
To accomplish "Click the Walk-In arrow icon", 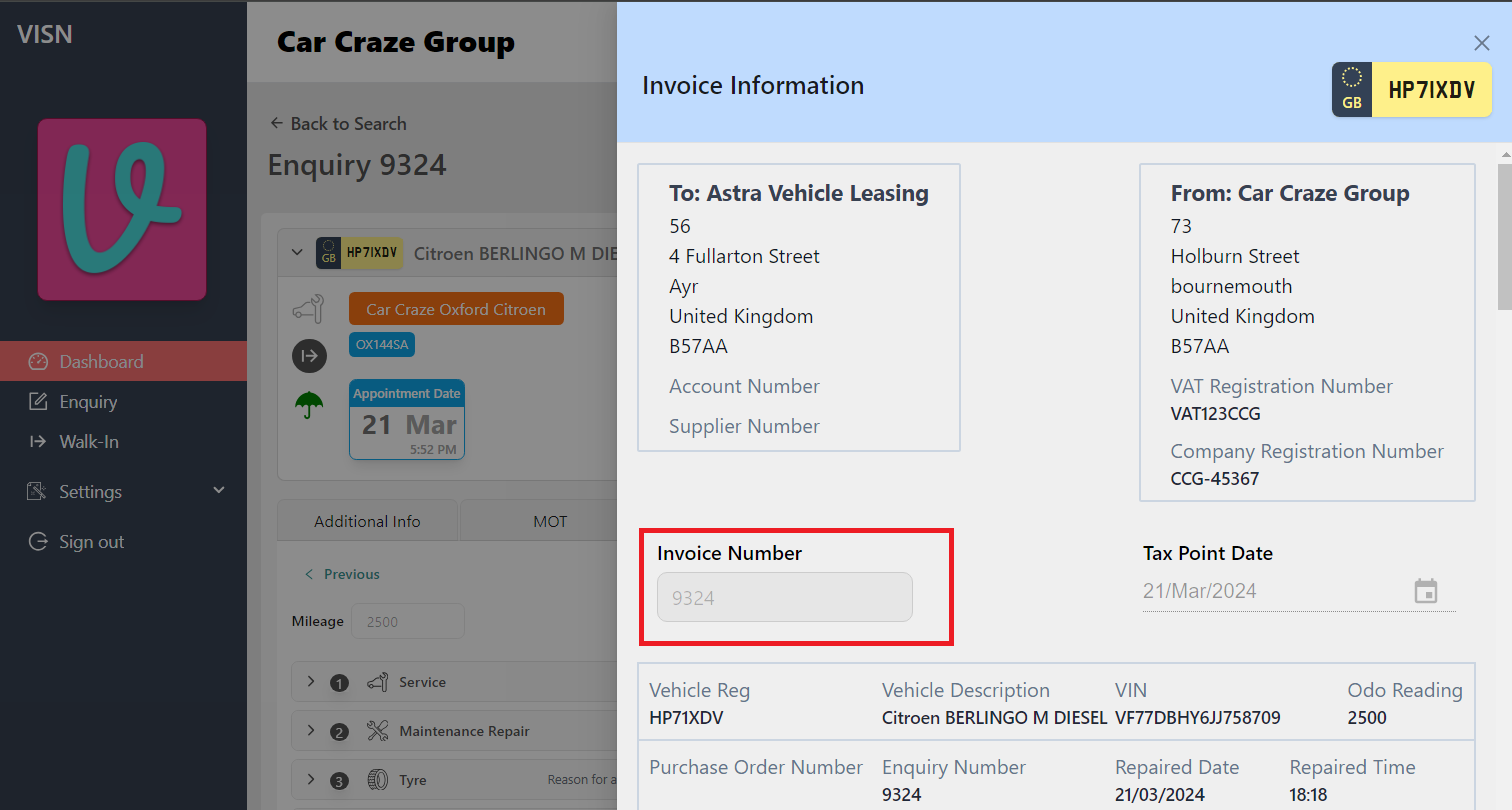I will coord(38,441).
